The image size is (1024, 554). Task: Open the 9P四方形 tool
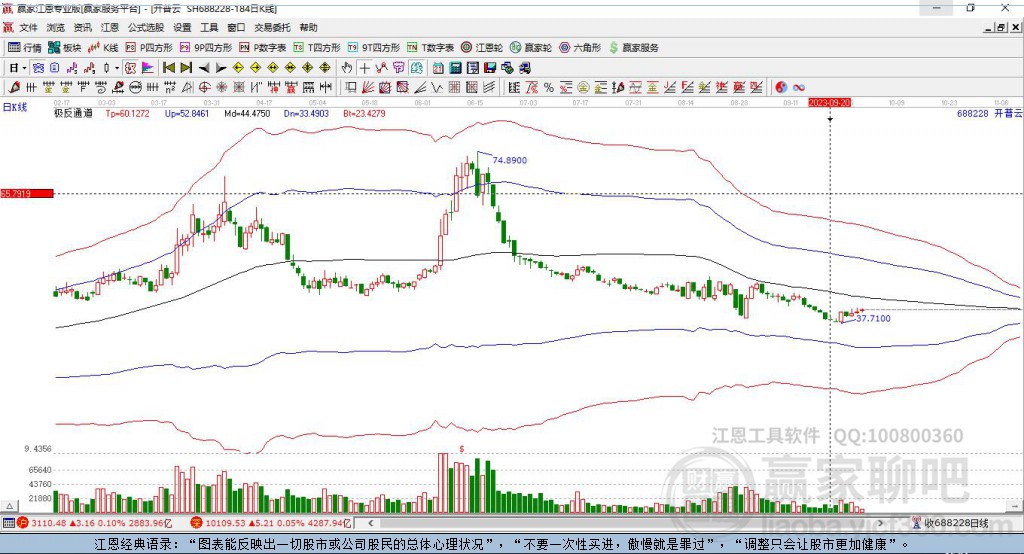pos(206,48)
